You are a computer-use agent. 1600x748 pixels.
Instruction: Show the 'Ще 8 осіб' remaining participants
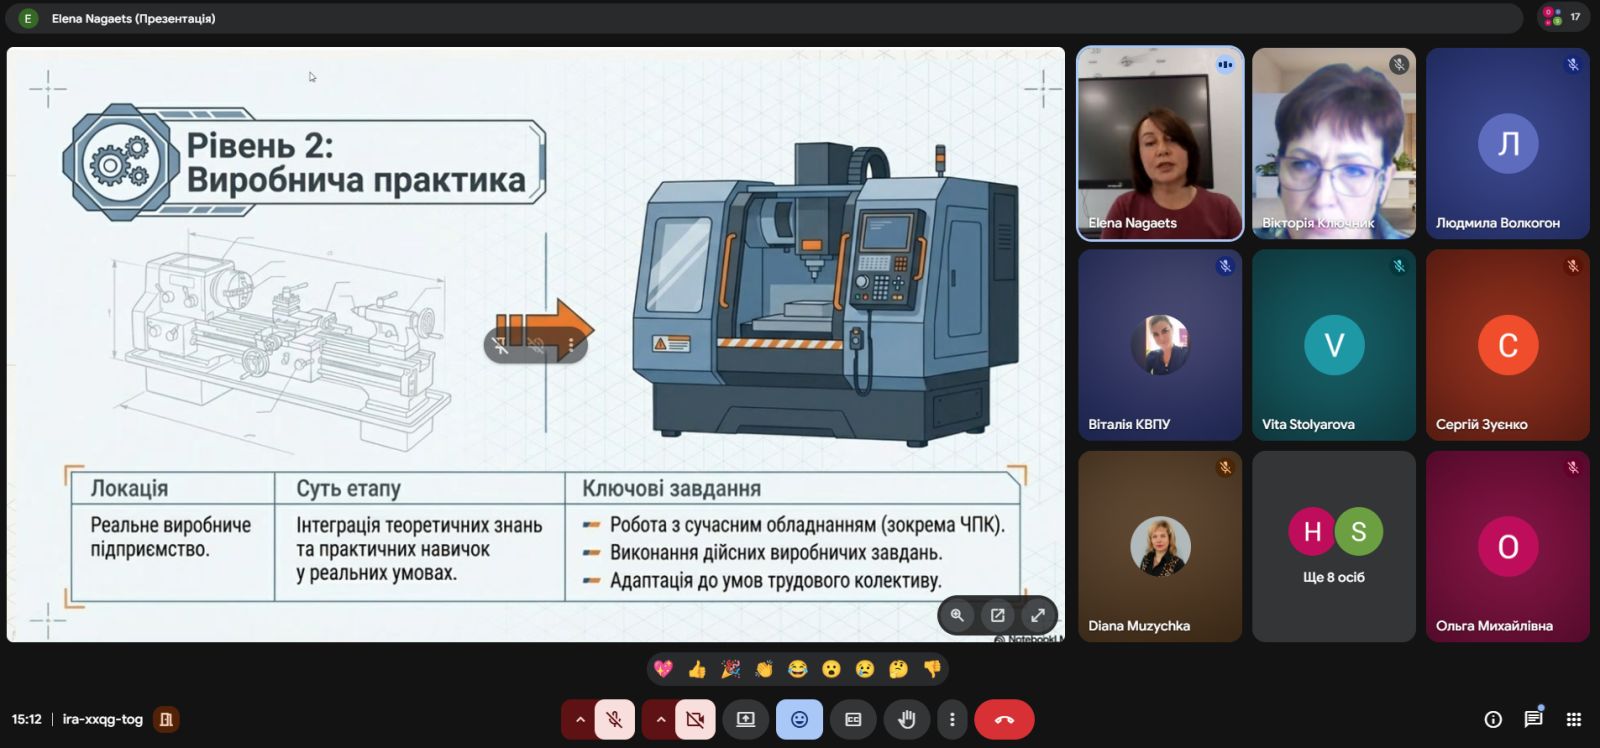pyautogui.click(x=1334, y=546)
